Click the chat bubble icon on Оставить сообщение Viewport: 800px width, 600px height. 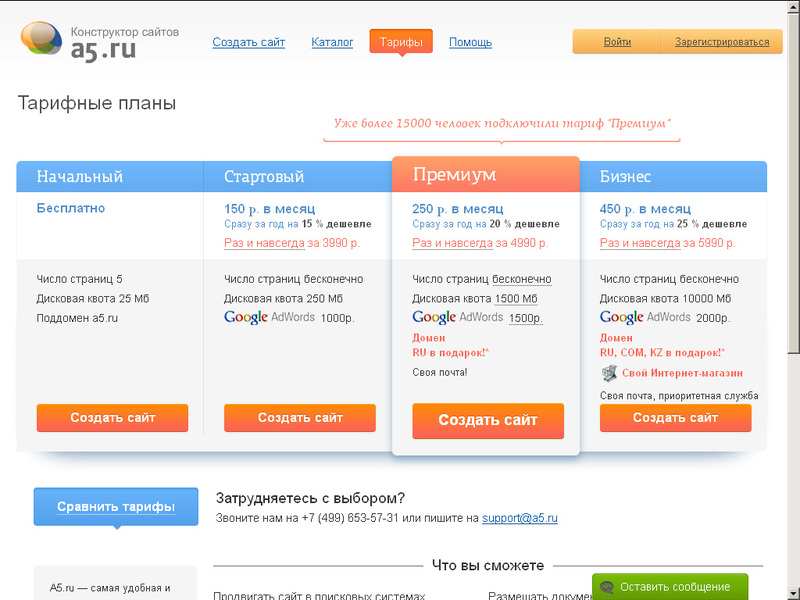coord(606,587)
